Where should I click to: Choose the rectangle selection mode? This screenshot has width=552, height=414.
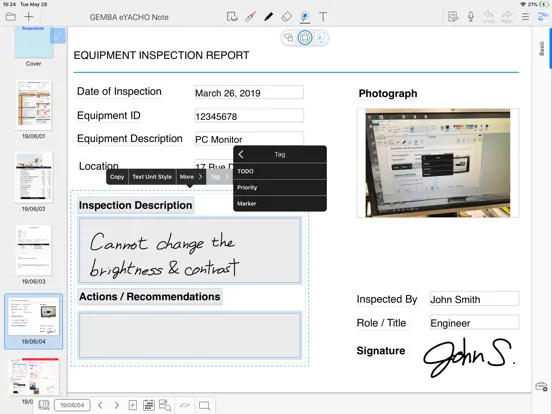[305, 37]
